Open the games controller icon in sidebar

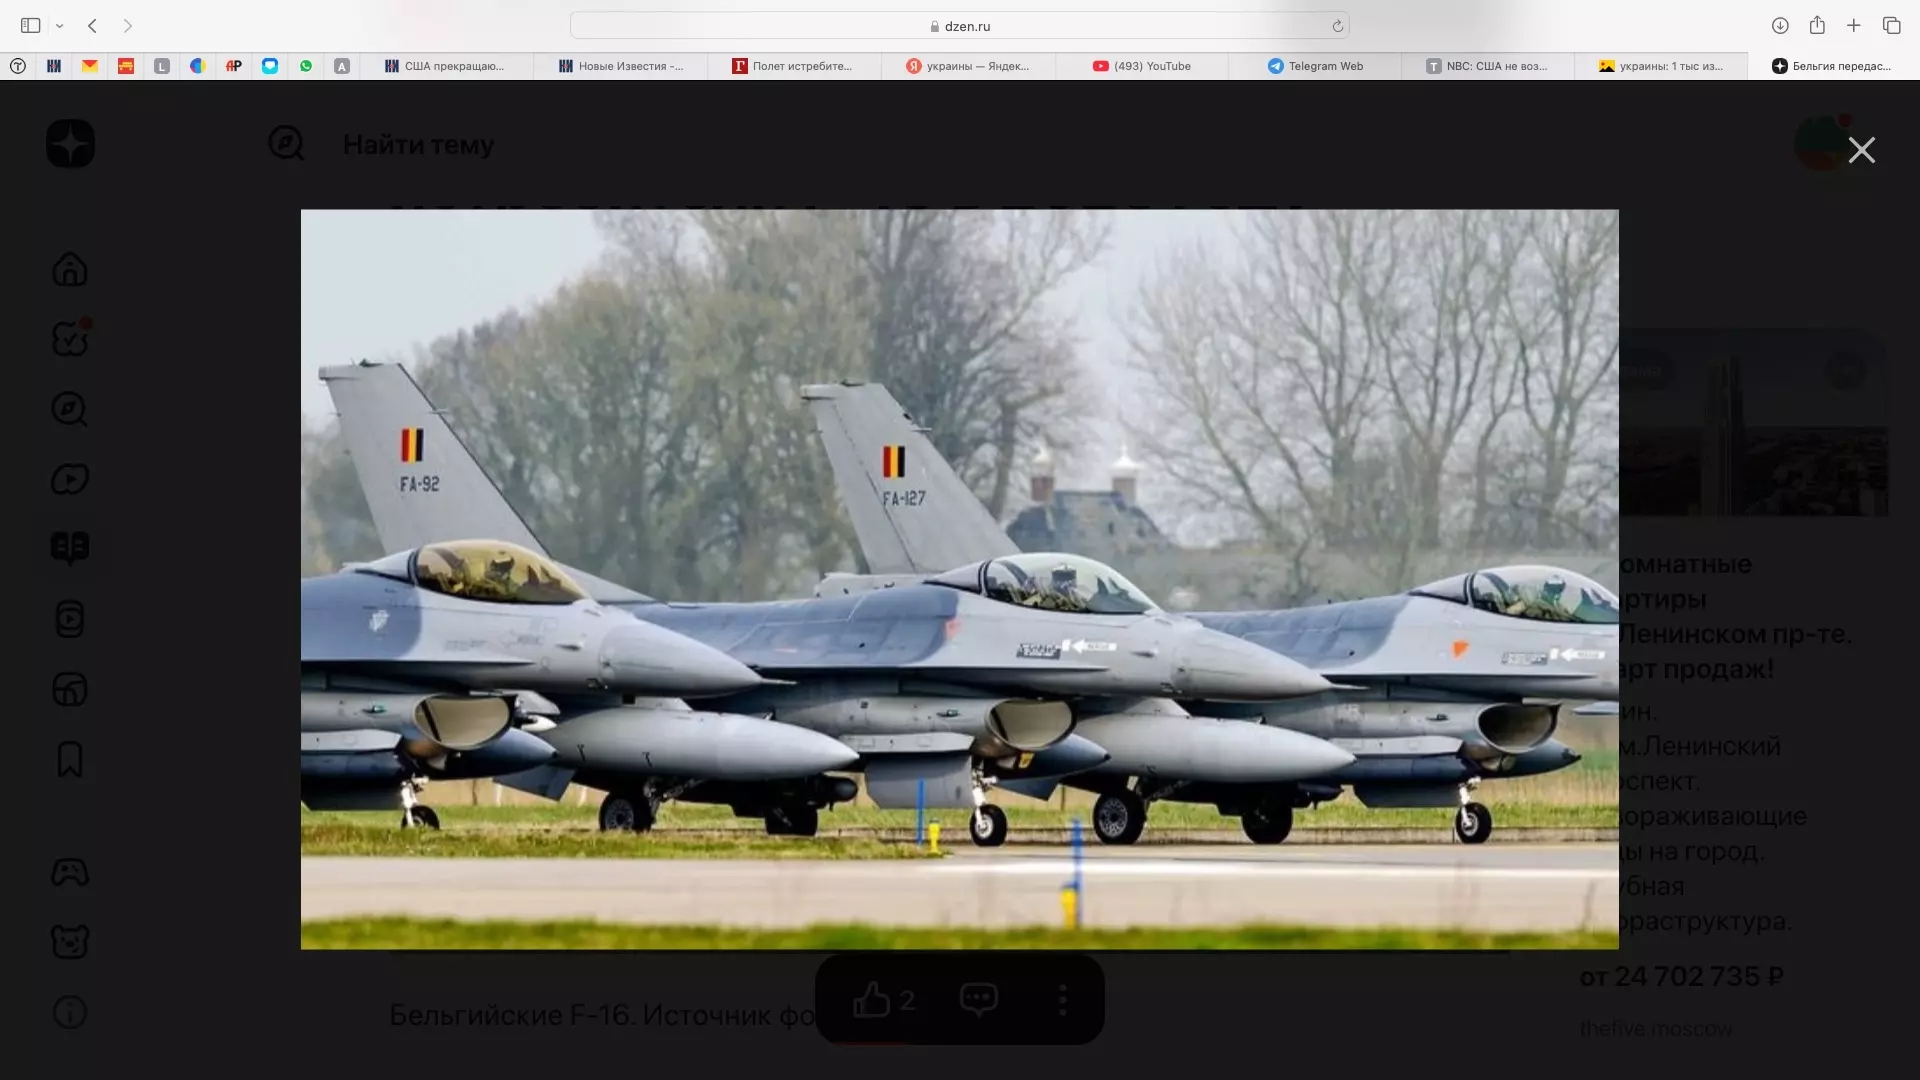(x=70, y=872)
